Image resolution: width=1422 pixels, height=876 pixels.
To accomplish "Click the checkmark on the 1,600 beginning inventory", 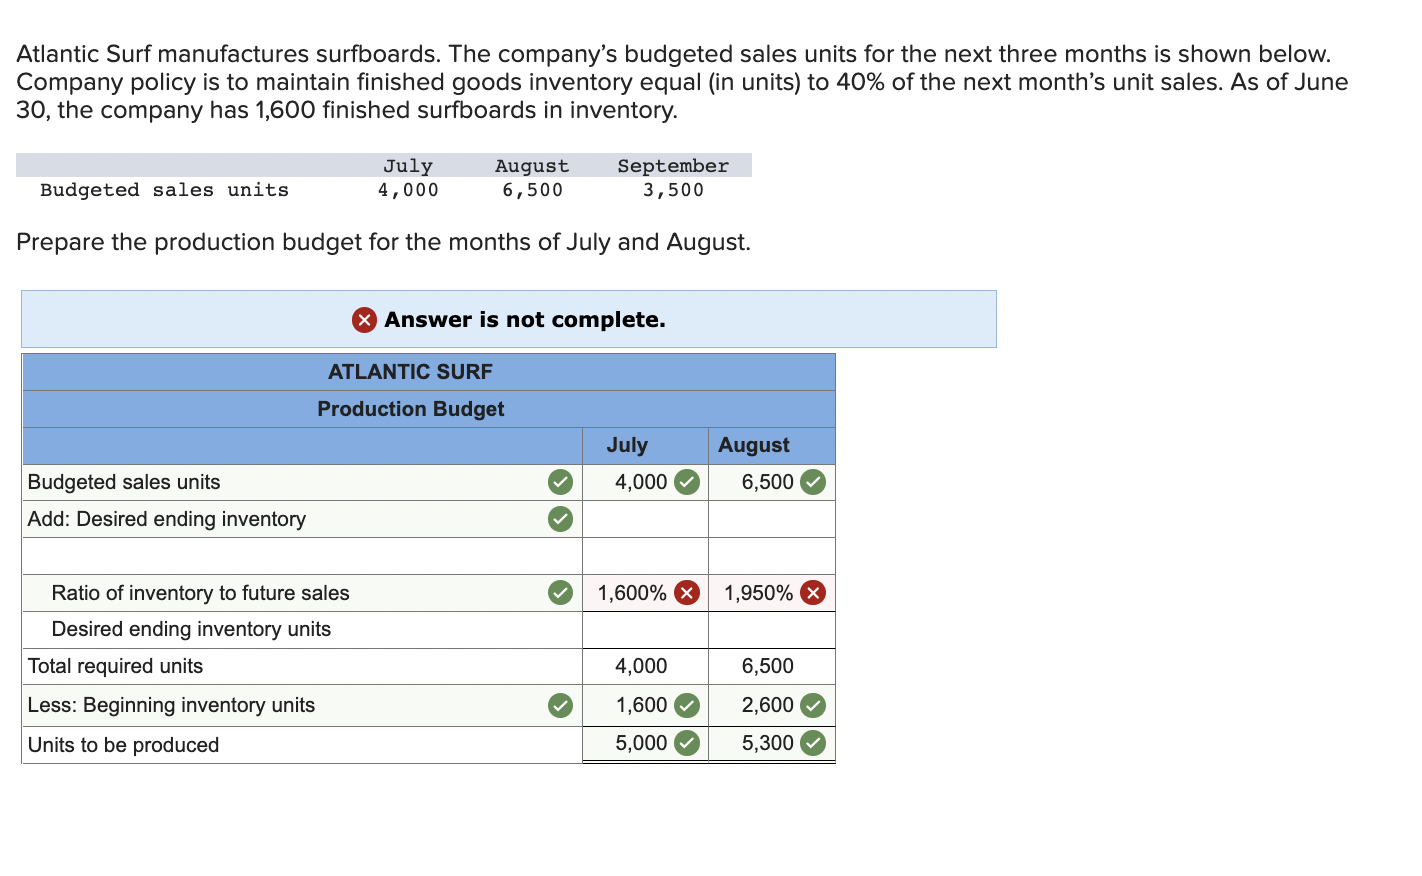I will [x=687, y=705].
